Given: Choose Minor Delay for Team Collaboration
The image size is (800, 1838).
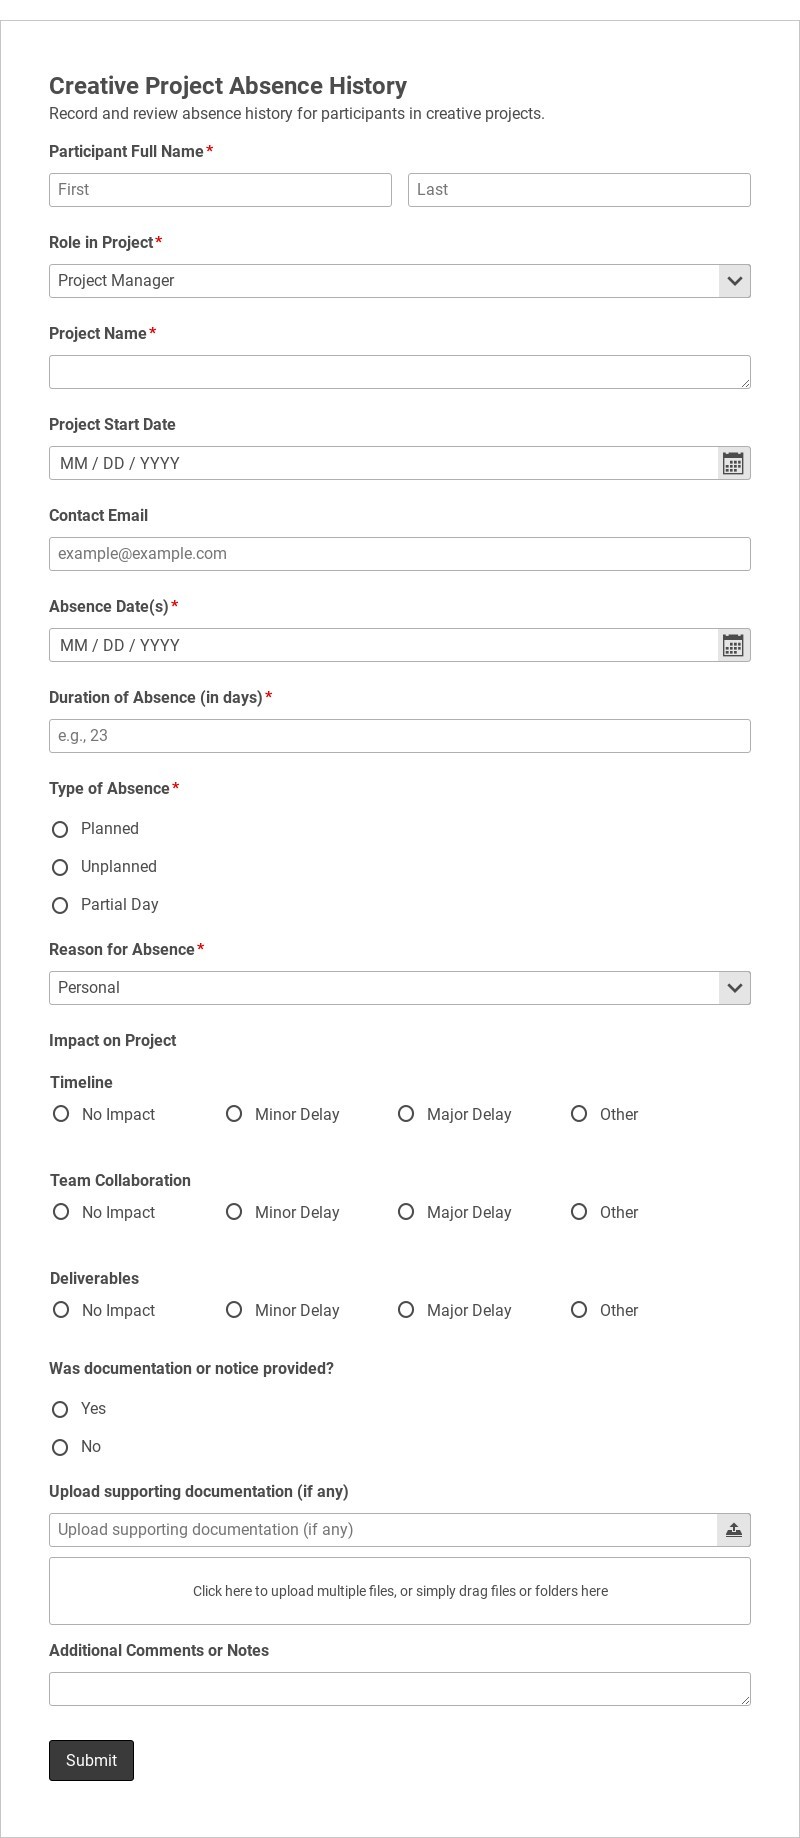Looking at the screenshot, I should click(234, 1212).
